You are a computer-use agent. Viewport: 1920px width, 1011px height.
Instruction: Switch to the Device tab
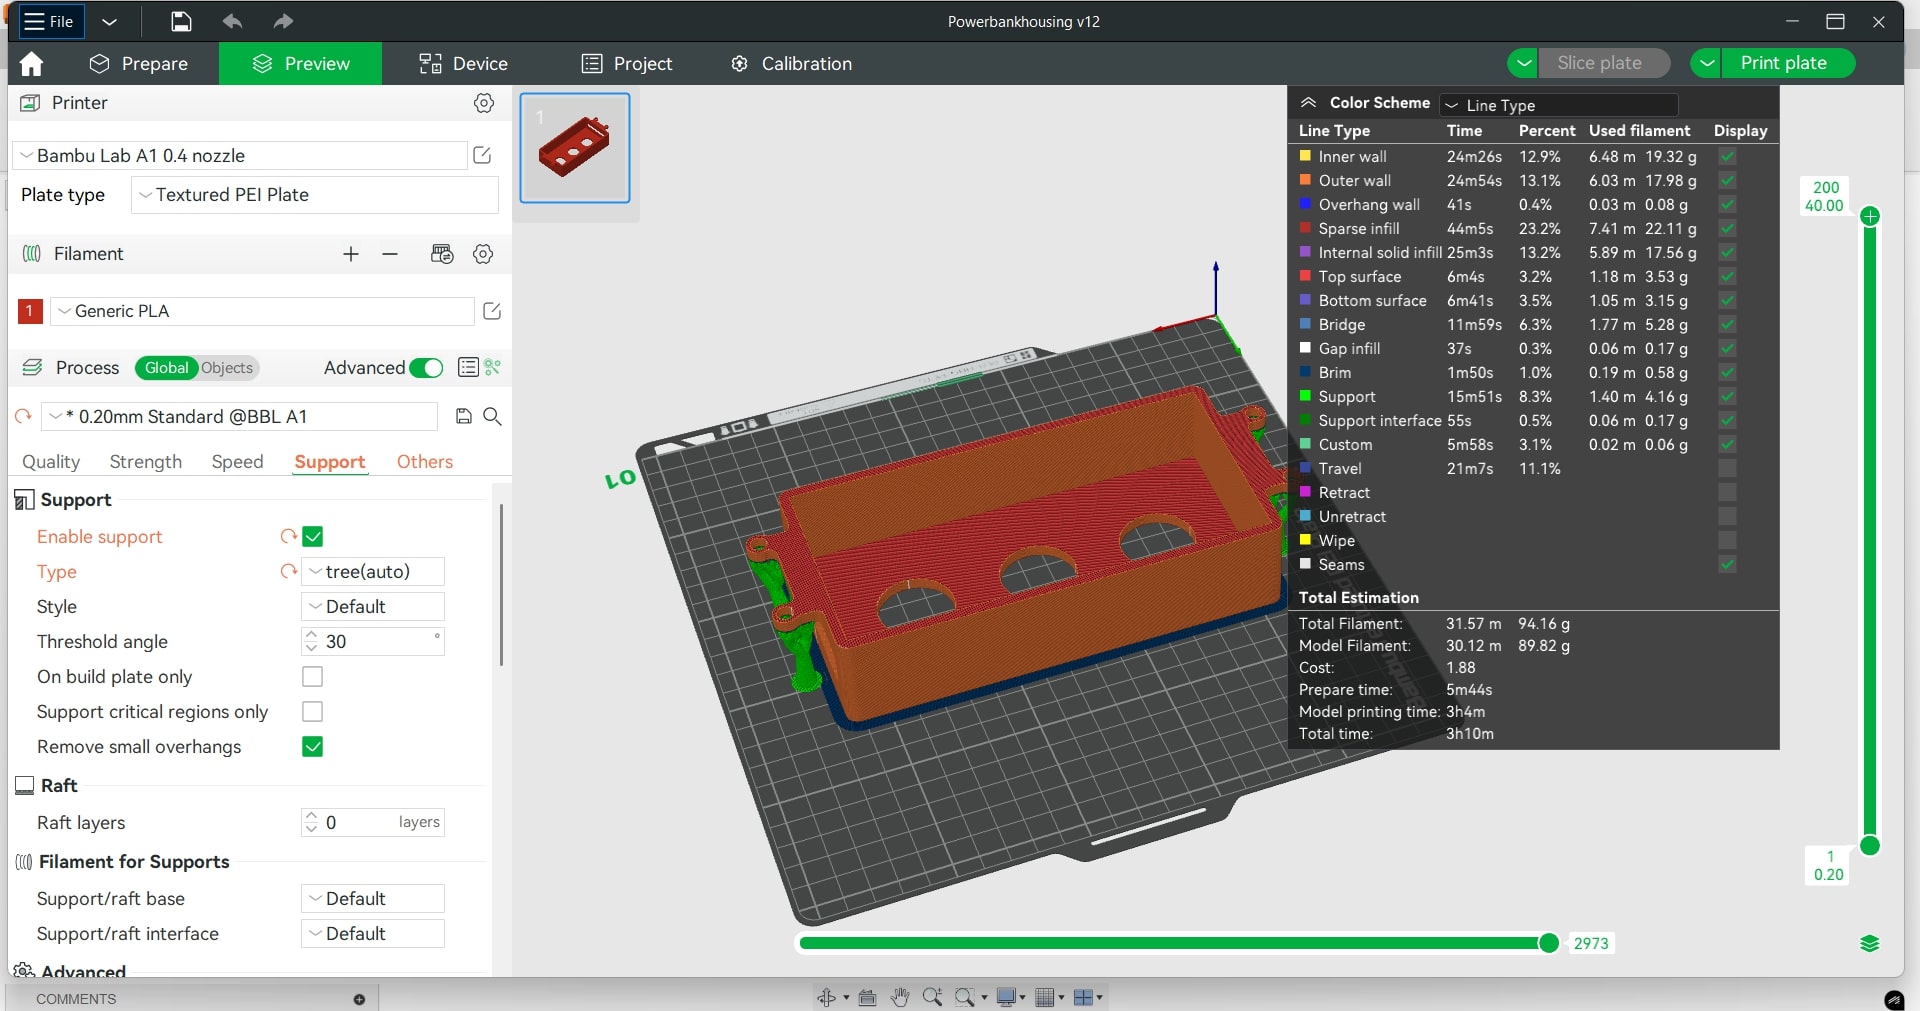pyautogui.click(x=464, y=64)
